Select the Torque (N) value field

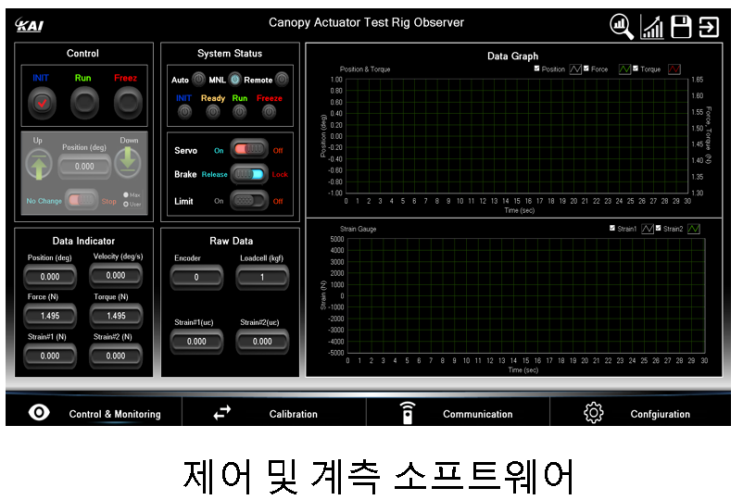[x=116, y=316]
